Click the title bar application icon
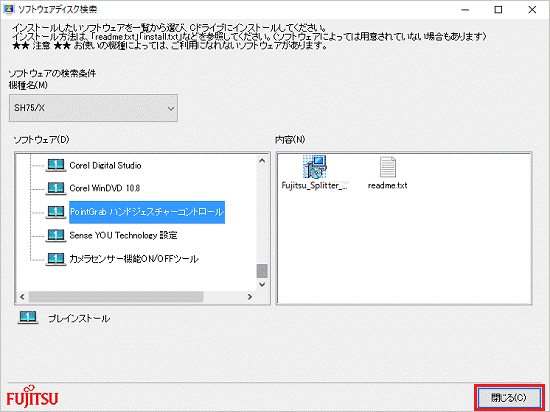The width and height of the screenshot is (550, 412). pos(8,9)
